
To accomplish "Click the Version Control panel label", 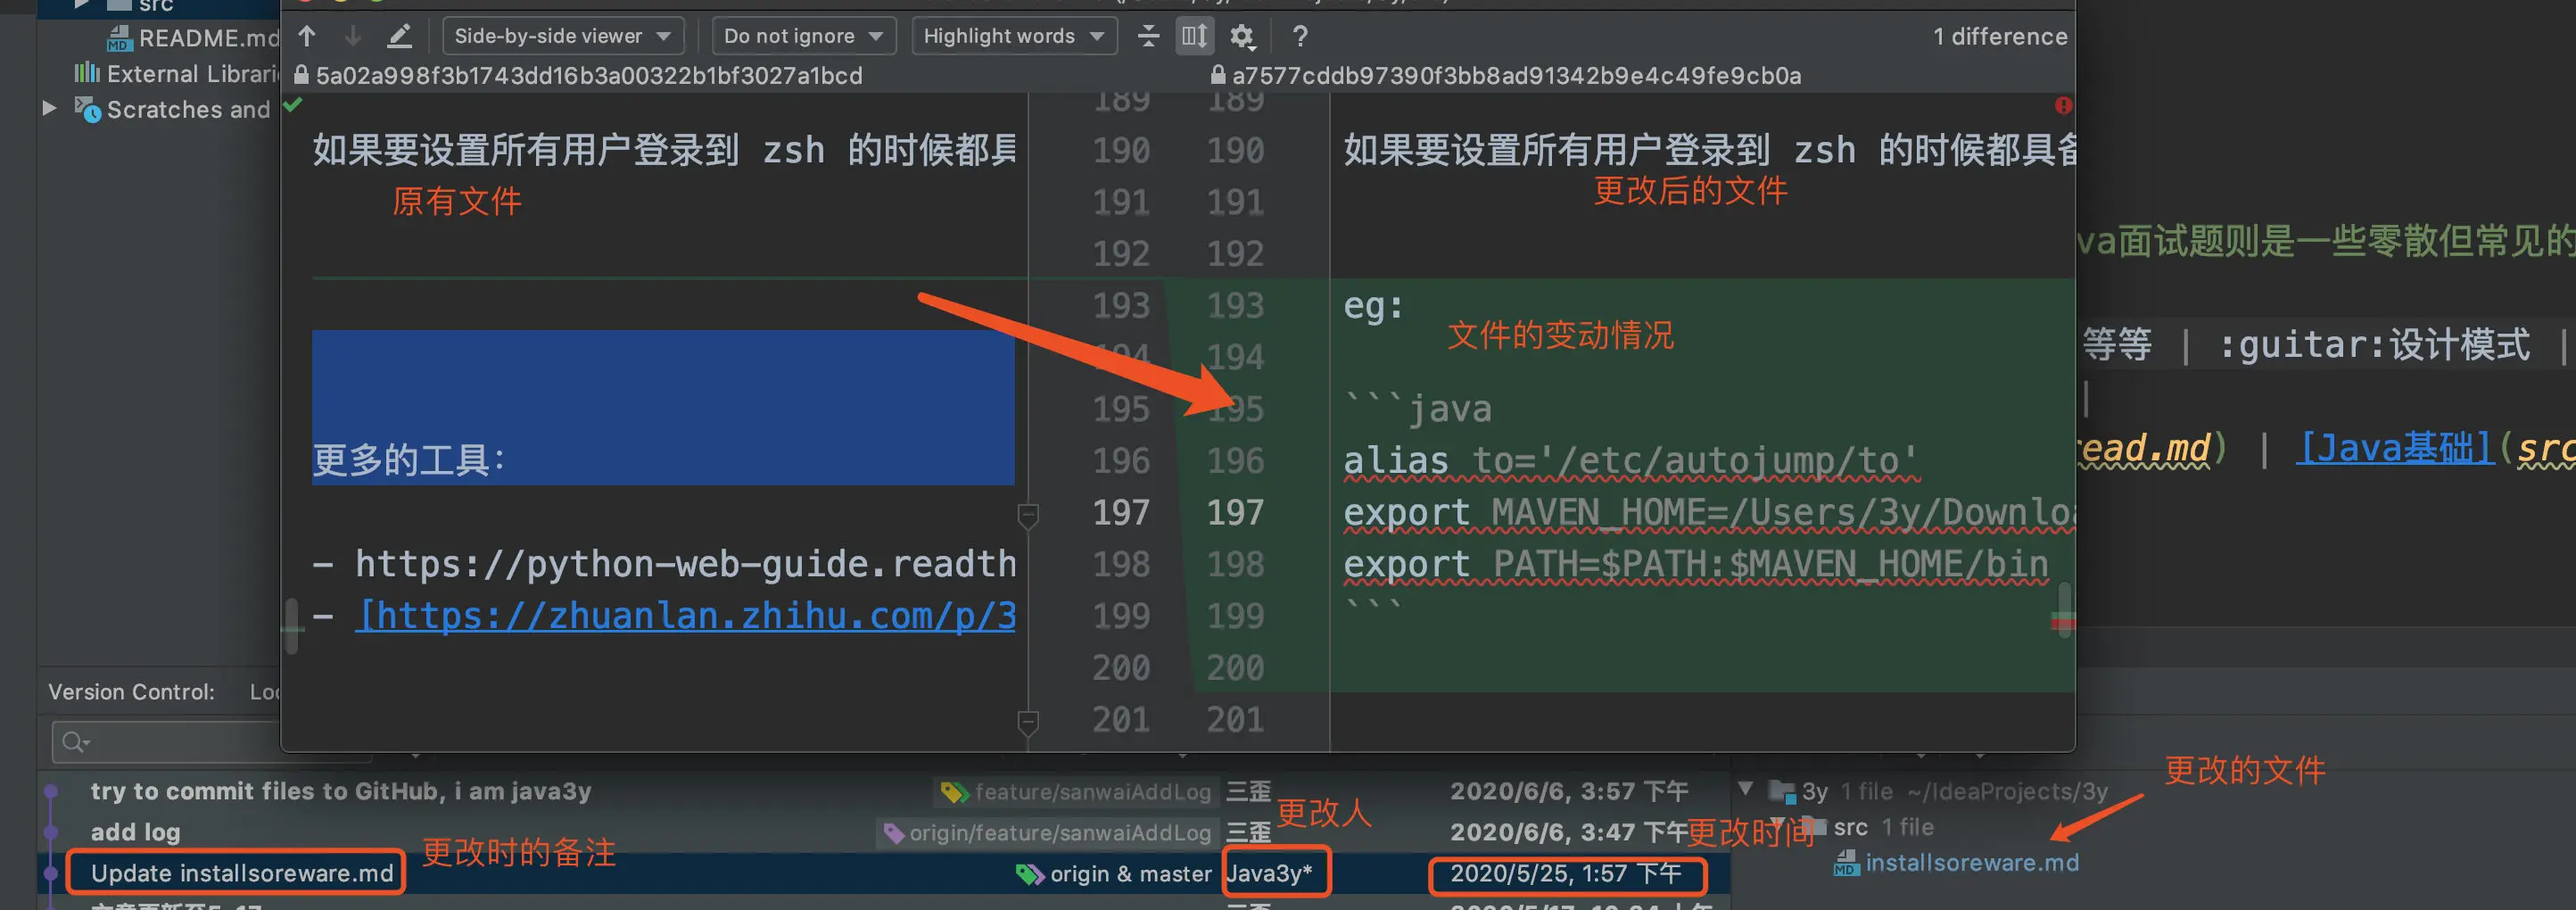I will coord(131,692).
